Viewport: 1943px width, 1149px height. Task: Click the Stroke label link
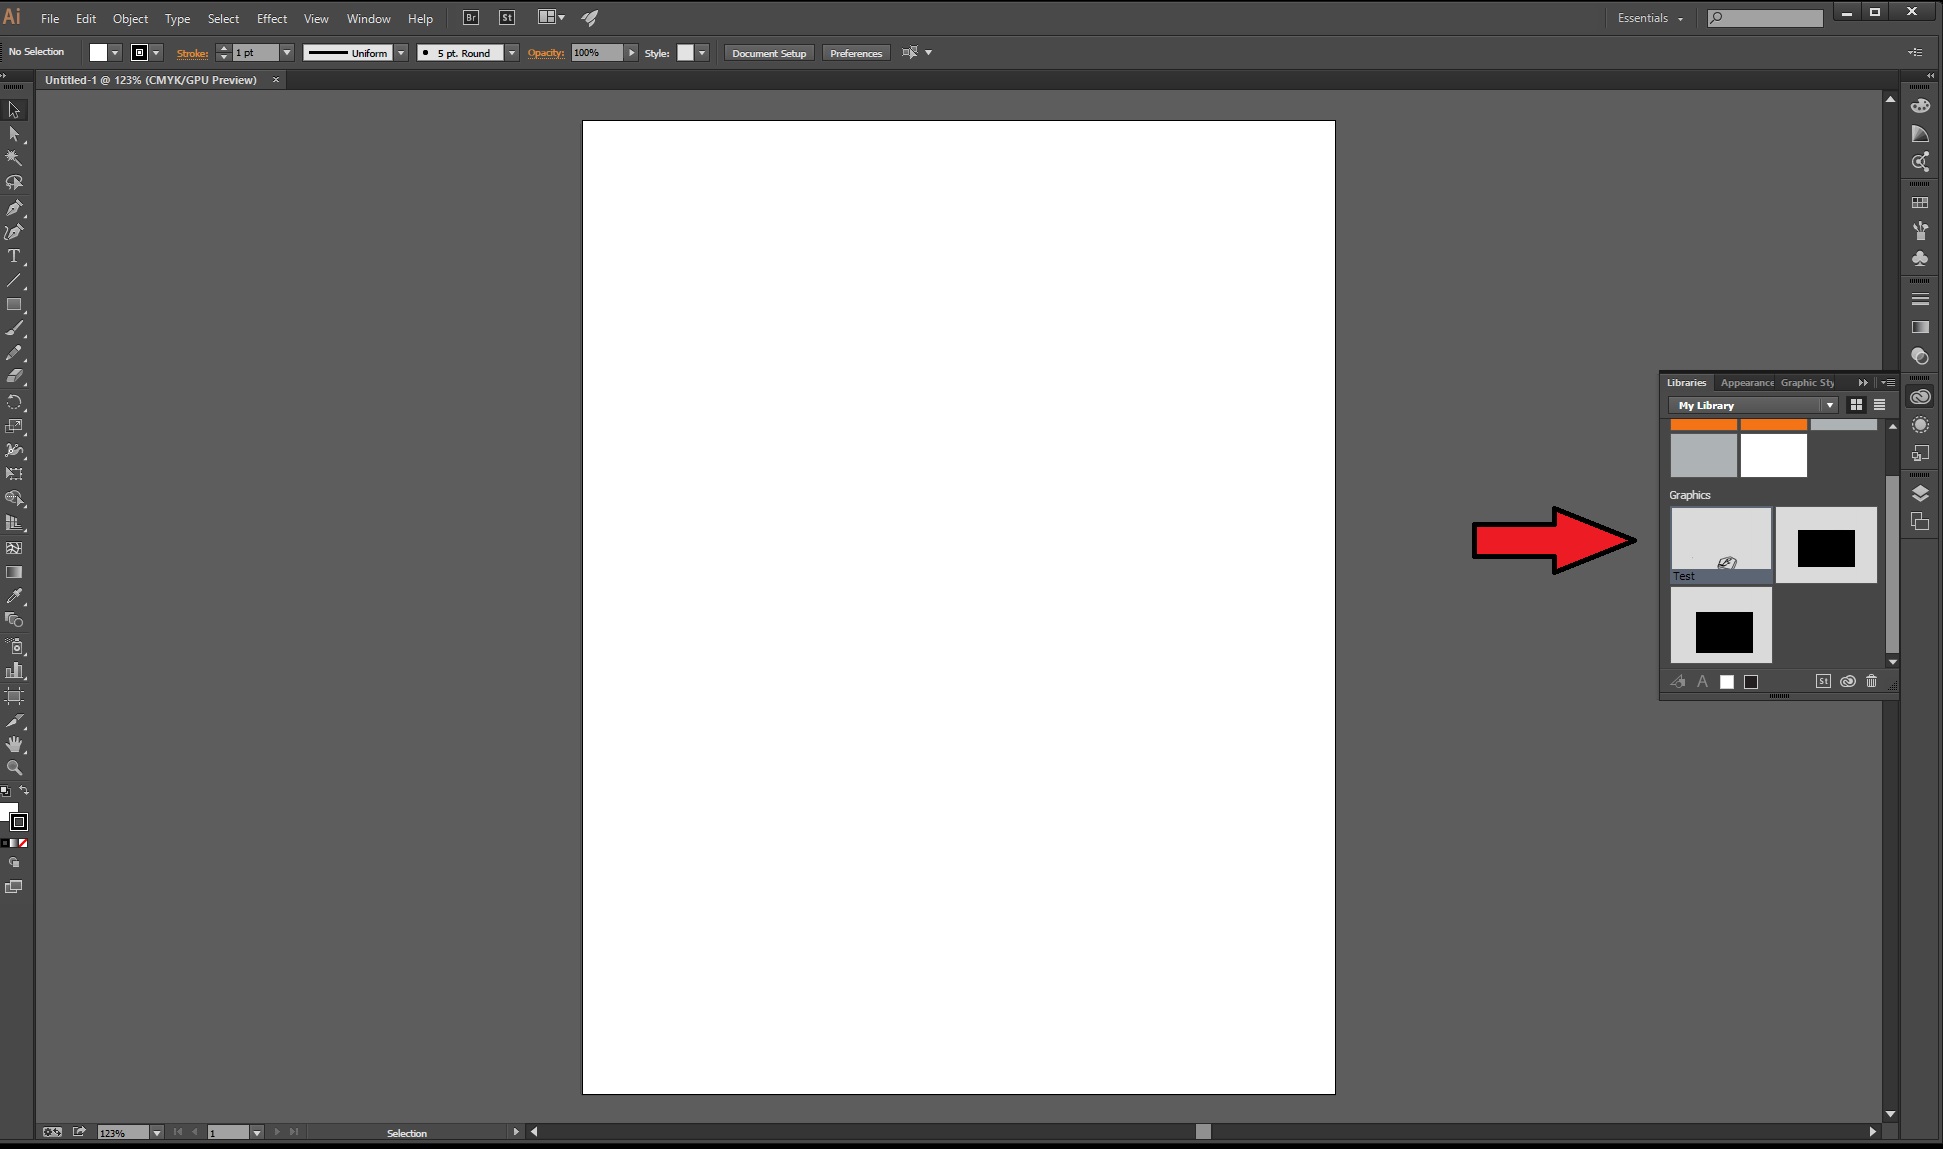coord(192,53)
